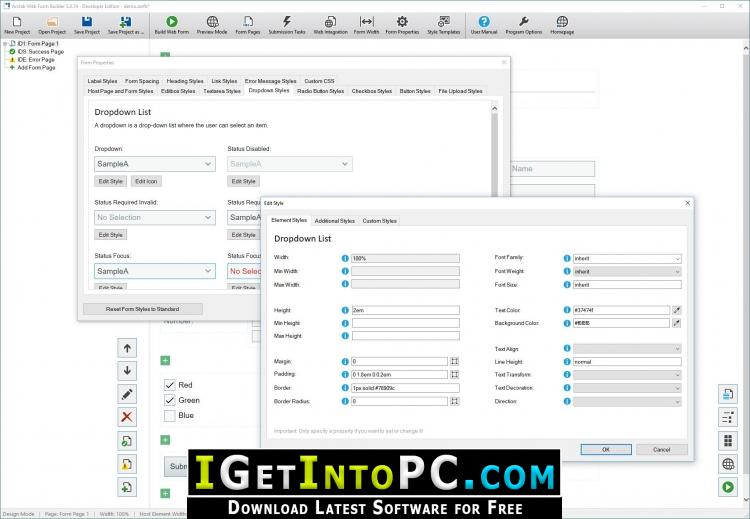Pick Text Color with eyedropper icon
The height and width of the screenshot is (519, 750).
coord(676,310)
